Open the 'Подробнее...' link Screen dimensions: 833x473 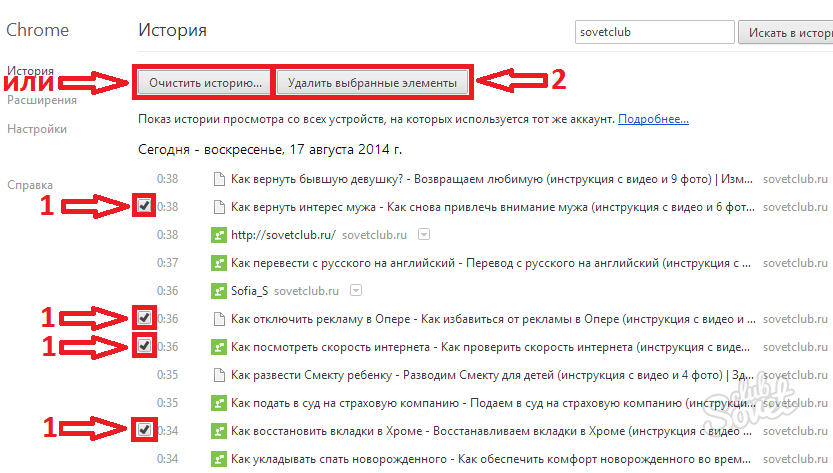point(653,119)
